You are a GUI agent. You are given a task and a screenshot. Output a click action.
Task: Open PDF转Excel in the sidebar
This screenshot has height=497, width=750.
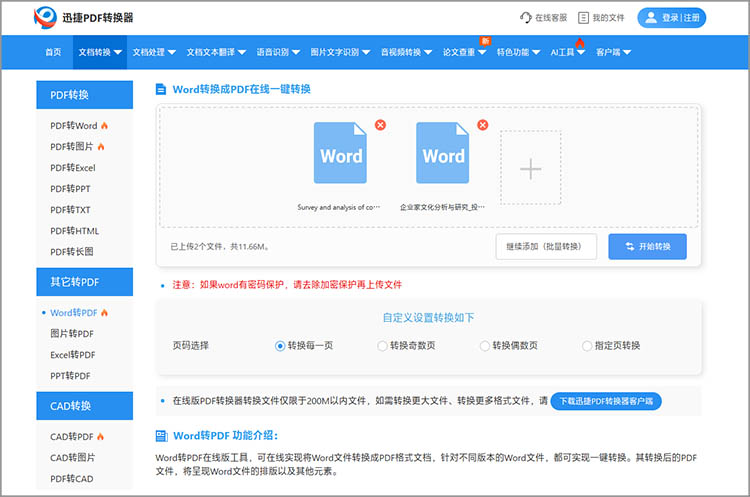pyautogui.click(x=73, y=168)
